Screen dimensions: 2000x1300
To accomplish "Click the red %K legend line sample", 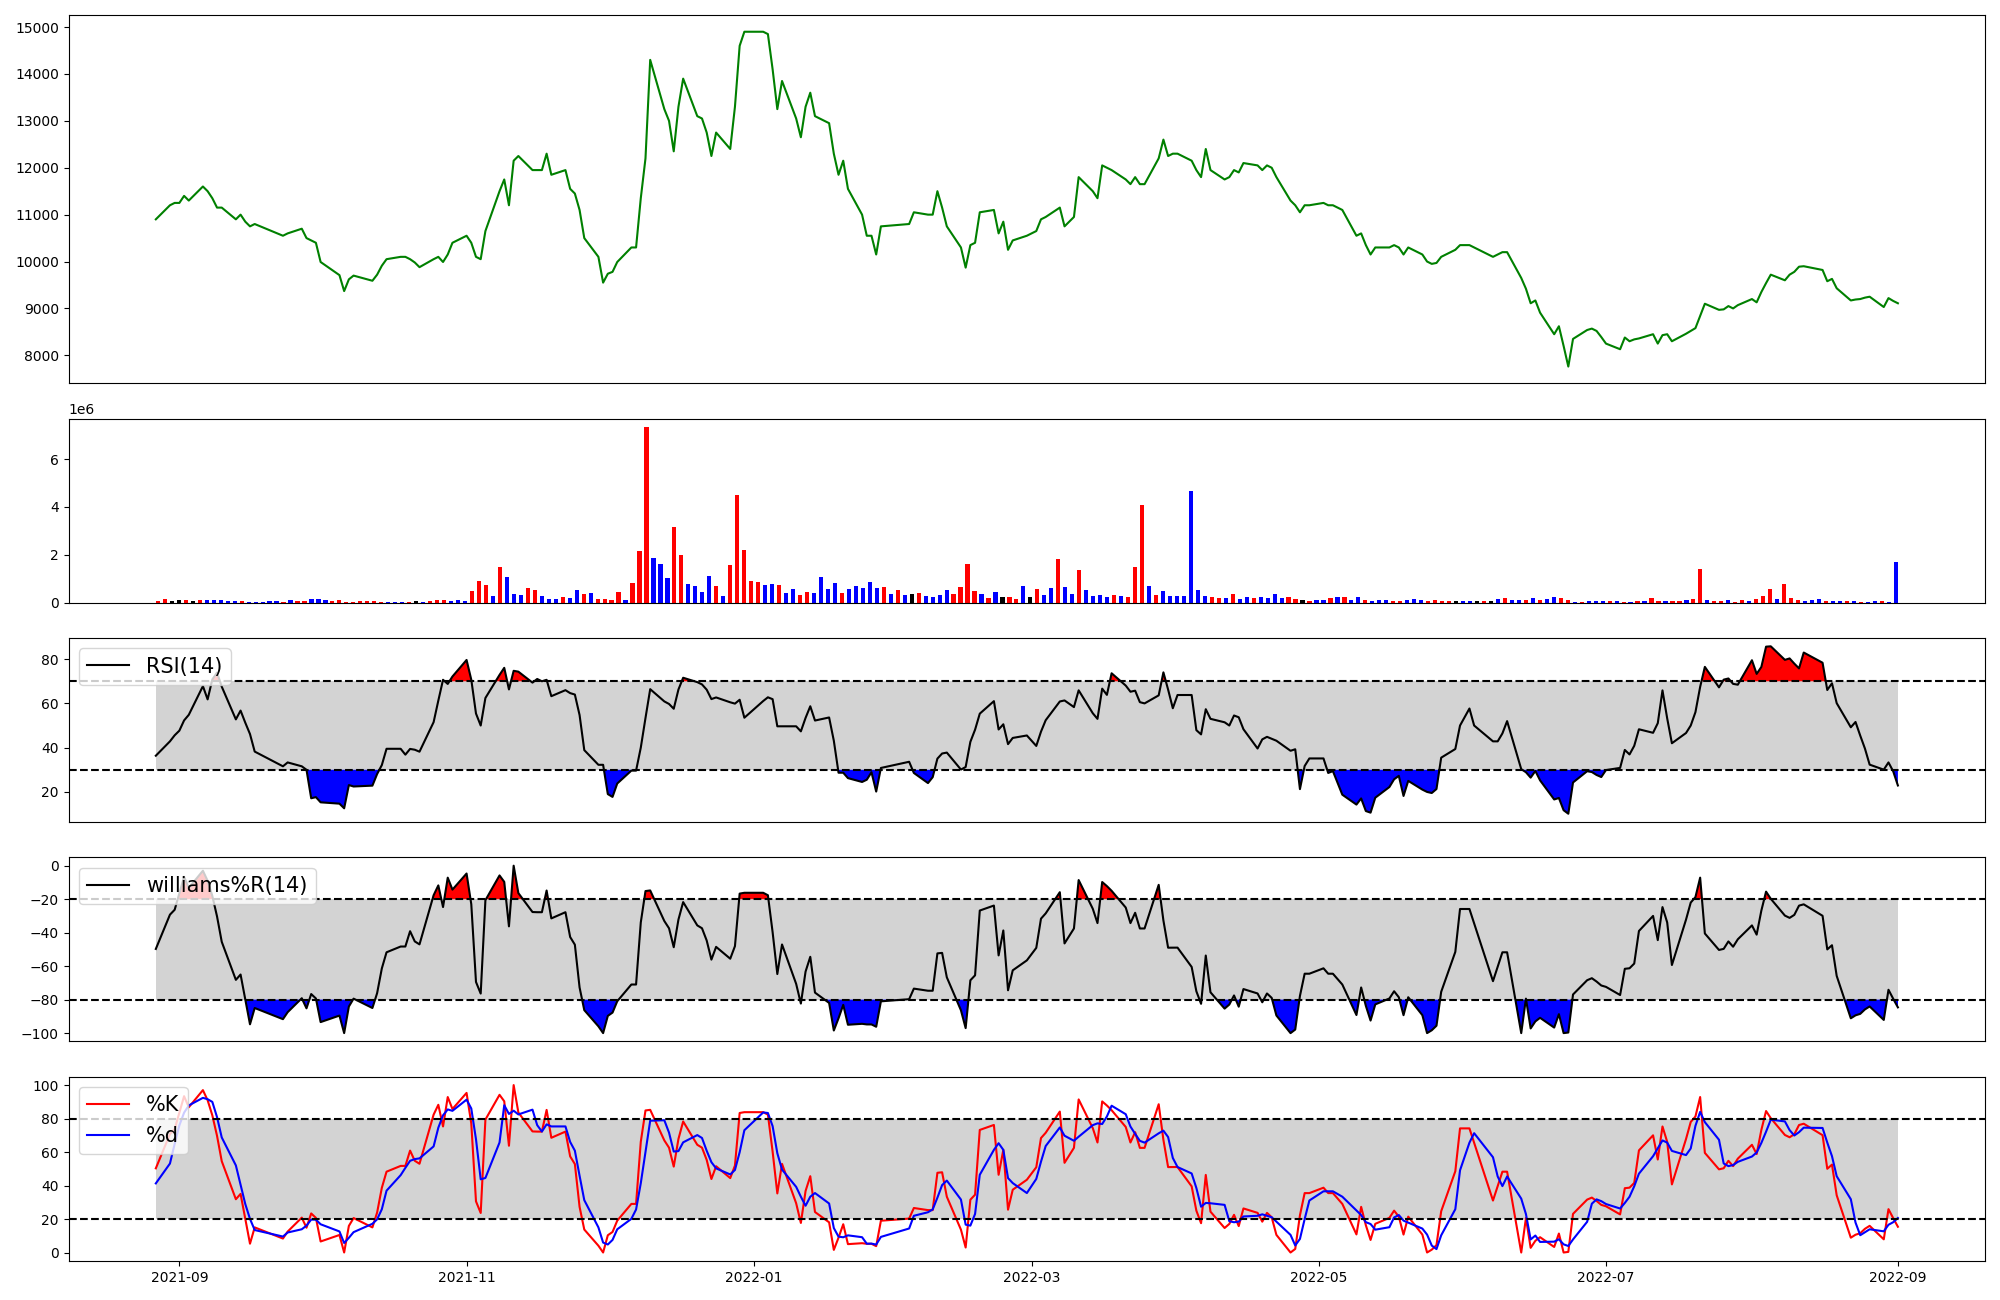I will tap(108, 1104).
